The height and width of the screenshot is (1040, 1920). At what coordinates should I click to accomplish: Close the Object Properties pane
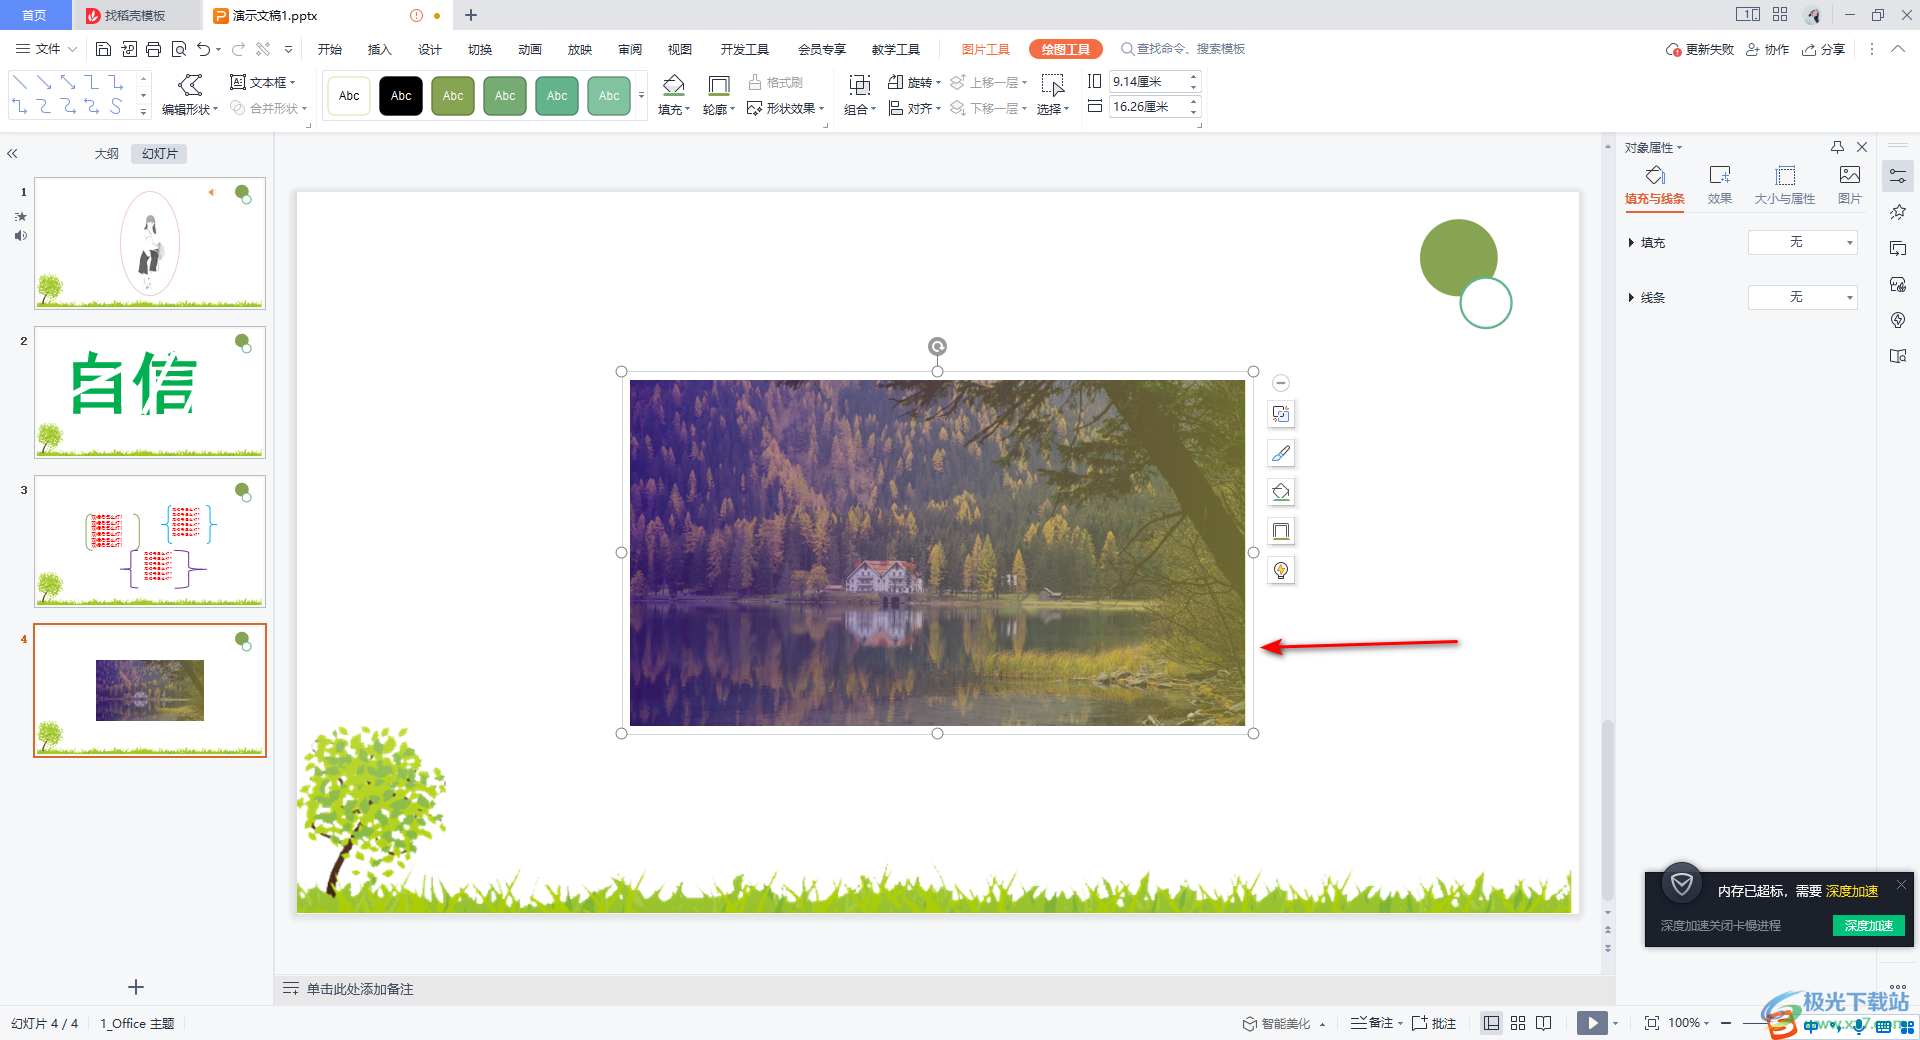pyautogui.click(x=1862, y=147)
